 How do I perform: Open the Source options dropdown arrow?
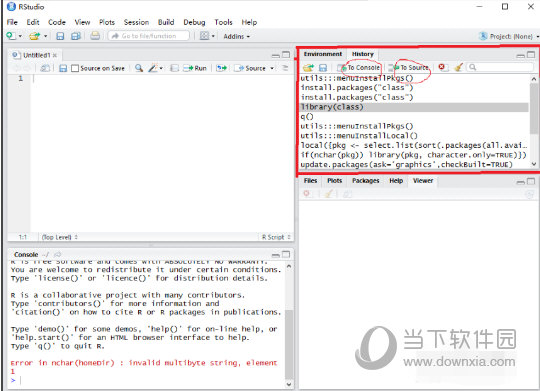pos(272,68)
